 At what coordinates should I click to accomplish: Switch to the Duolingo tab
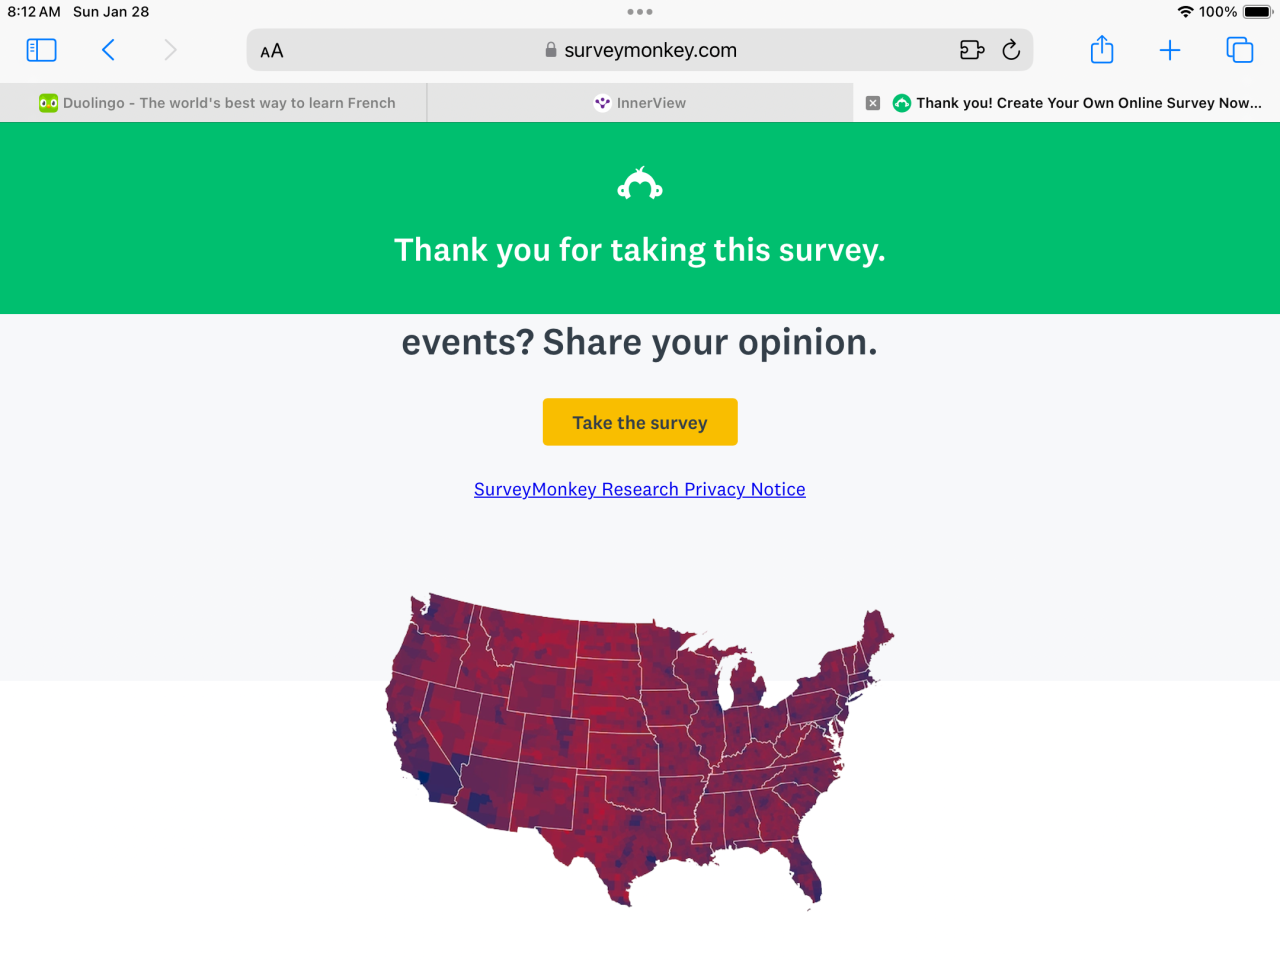pyautogui.click(x=214, y=103)
